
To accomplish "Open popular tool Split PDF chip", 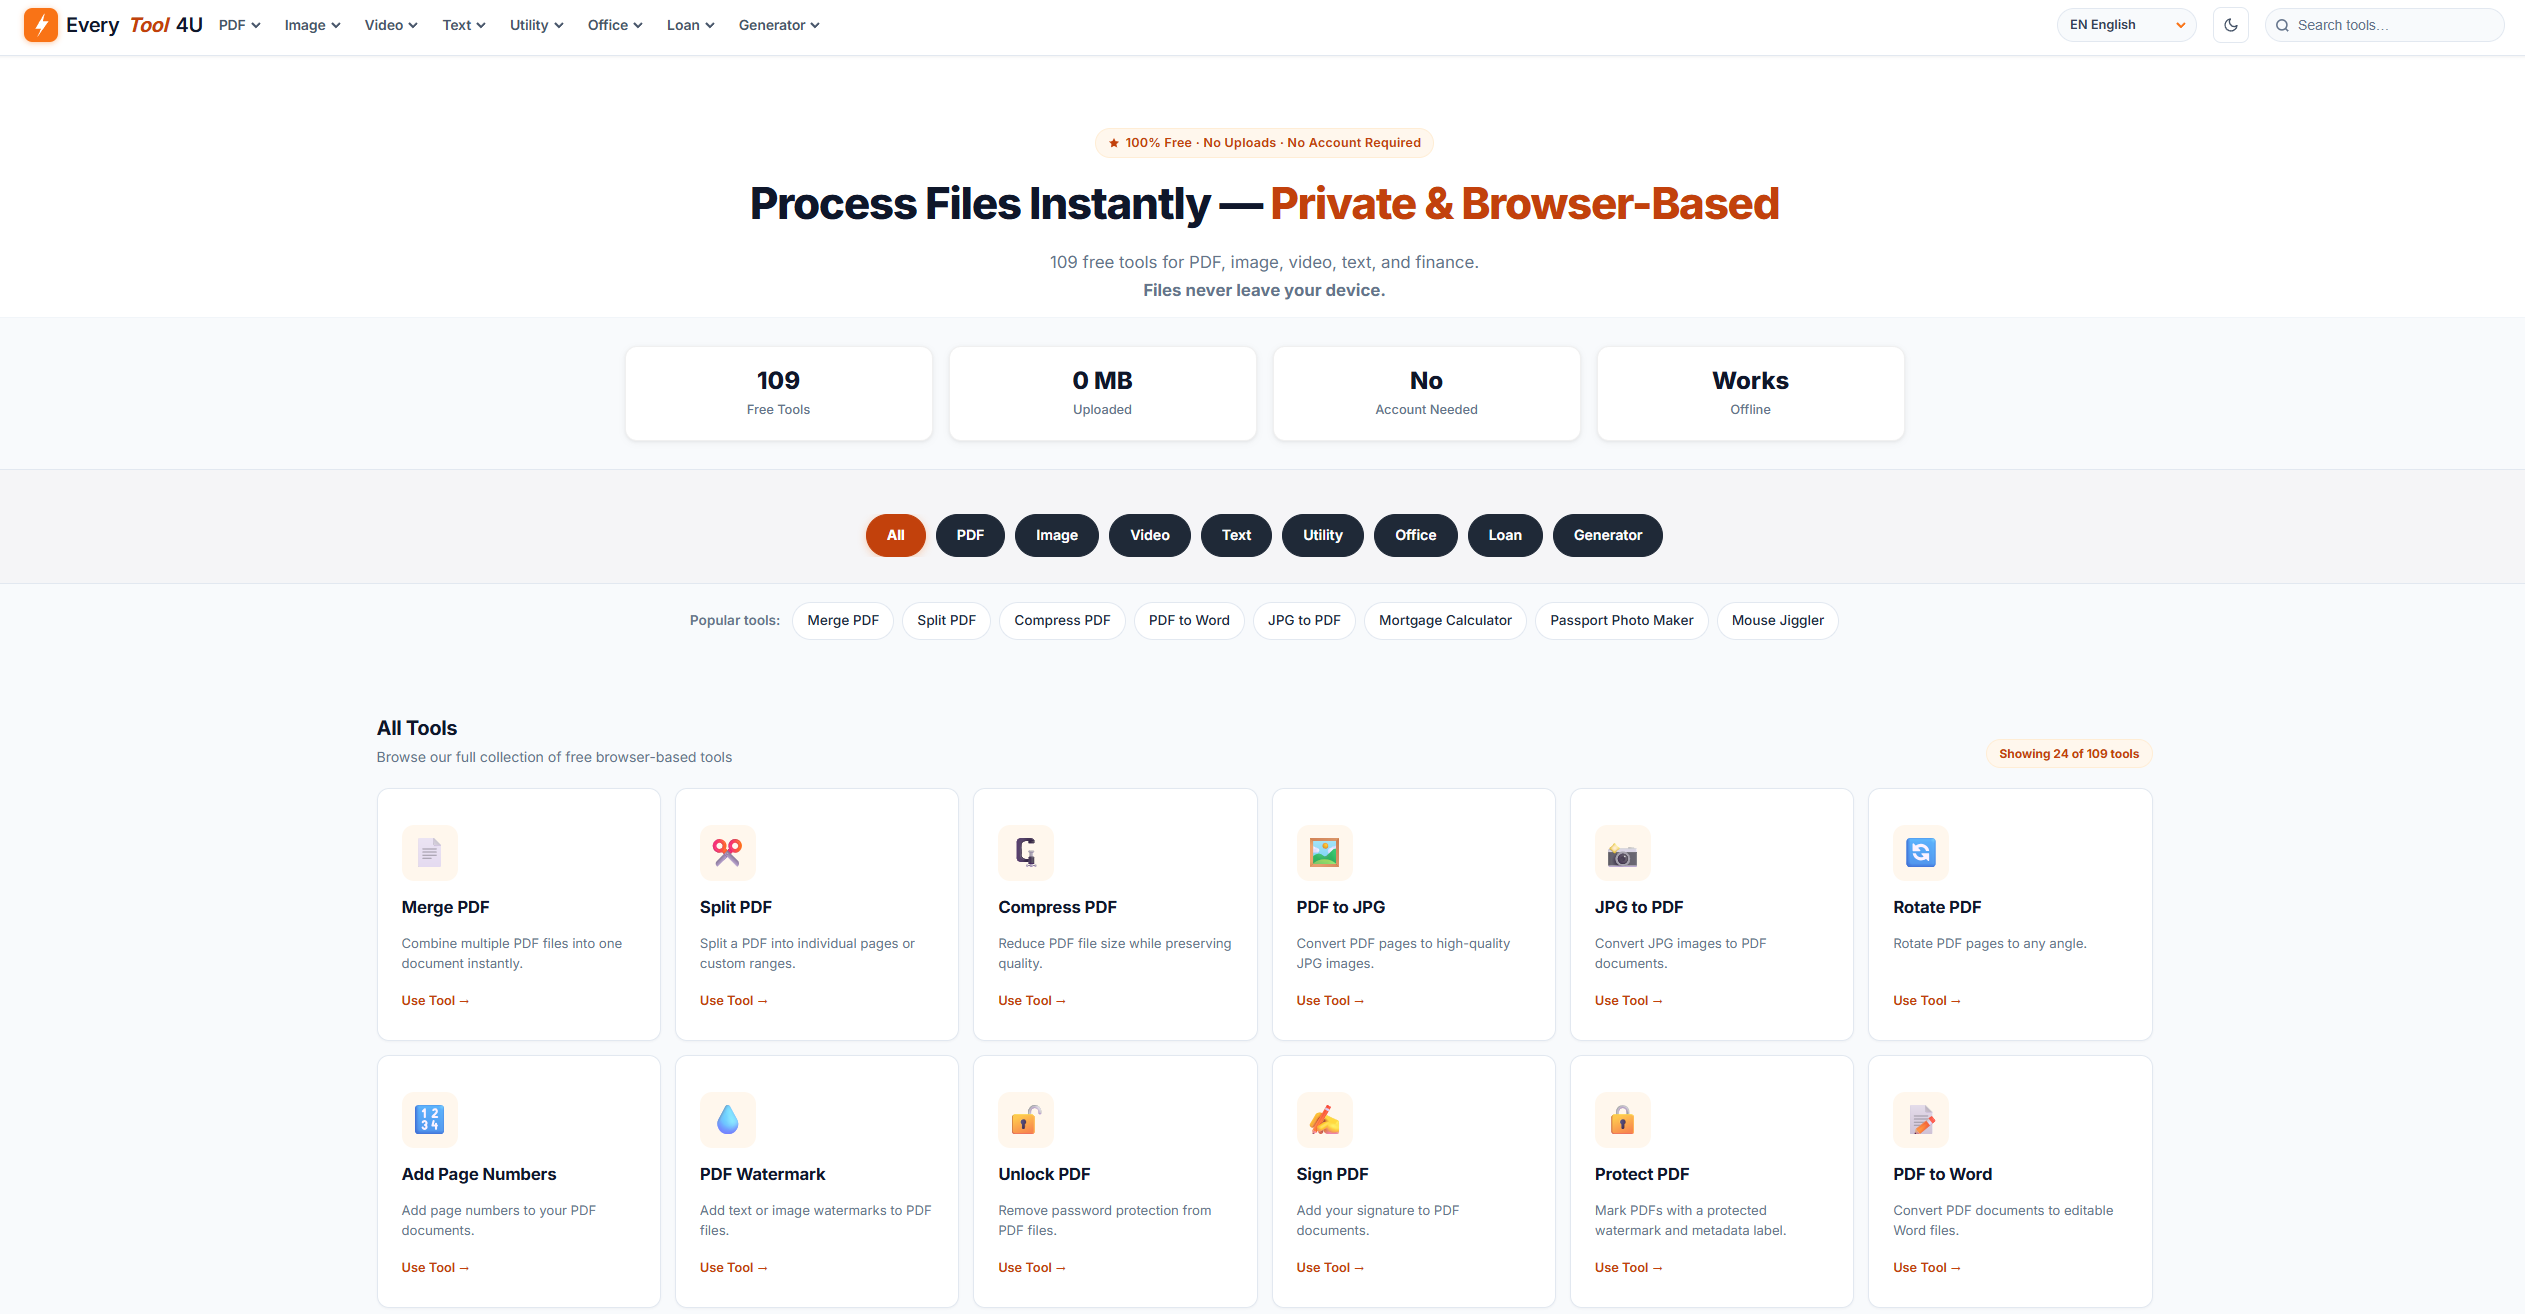I will (x=946, y=621).
